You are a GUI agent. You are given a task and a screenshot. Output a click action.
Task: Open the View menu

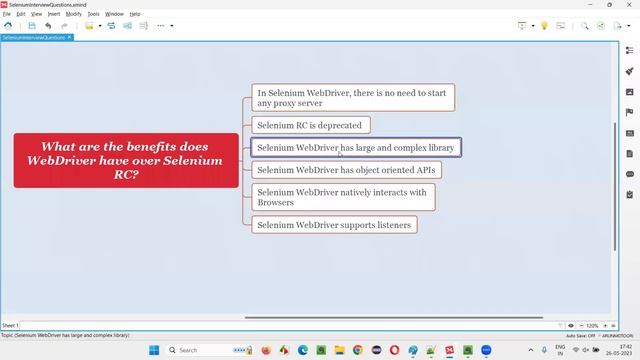click(x=36, y=14)
